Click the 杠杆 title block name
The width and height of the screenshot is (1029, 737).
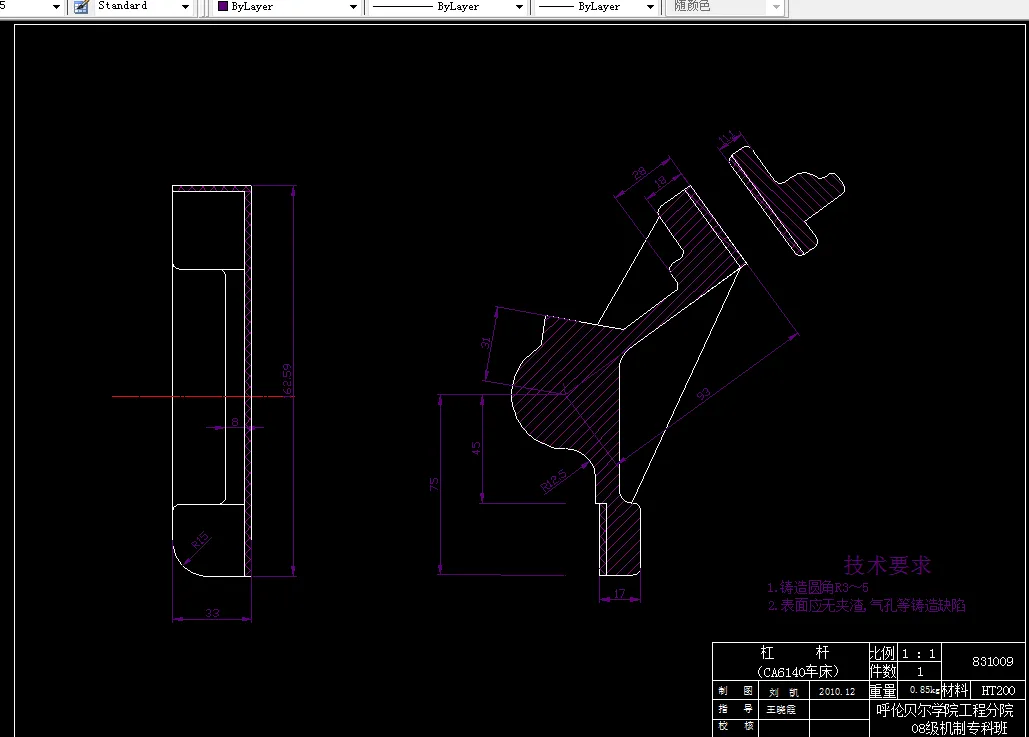795,652
